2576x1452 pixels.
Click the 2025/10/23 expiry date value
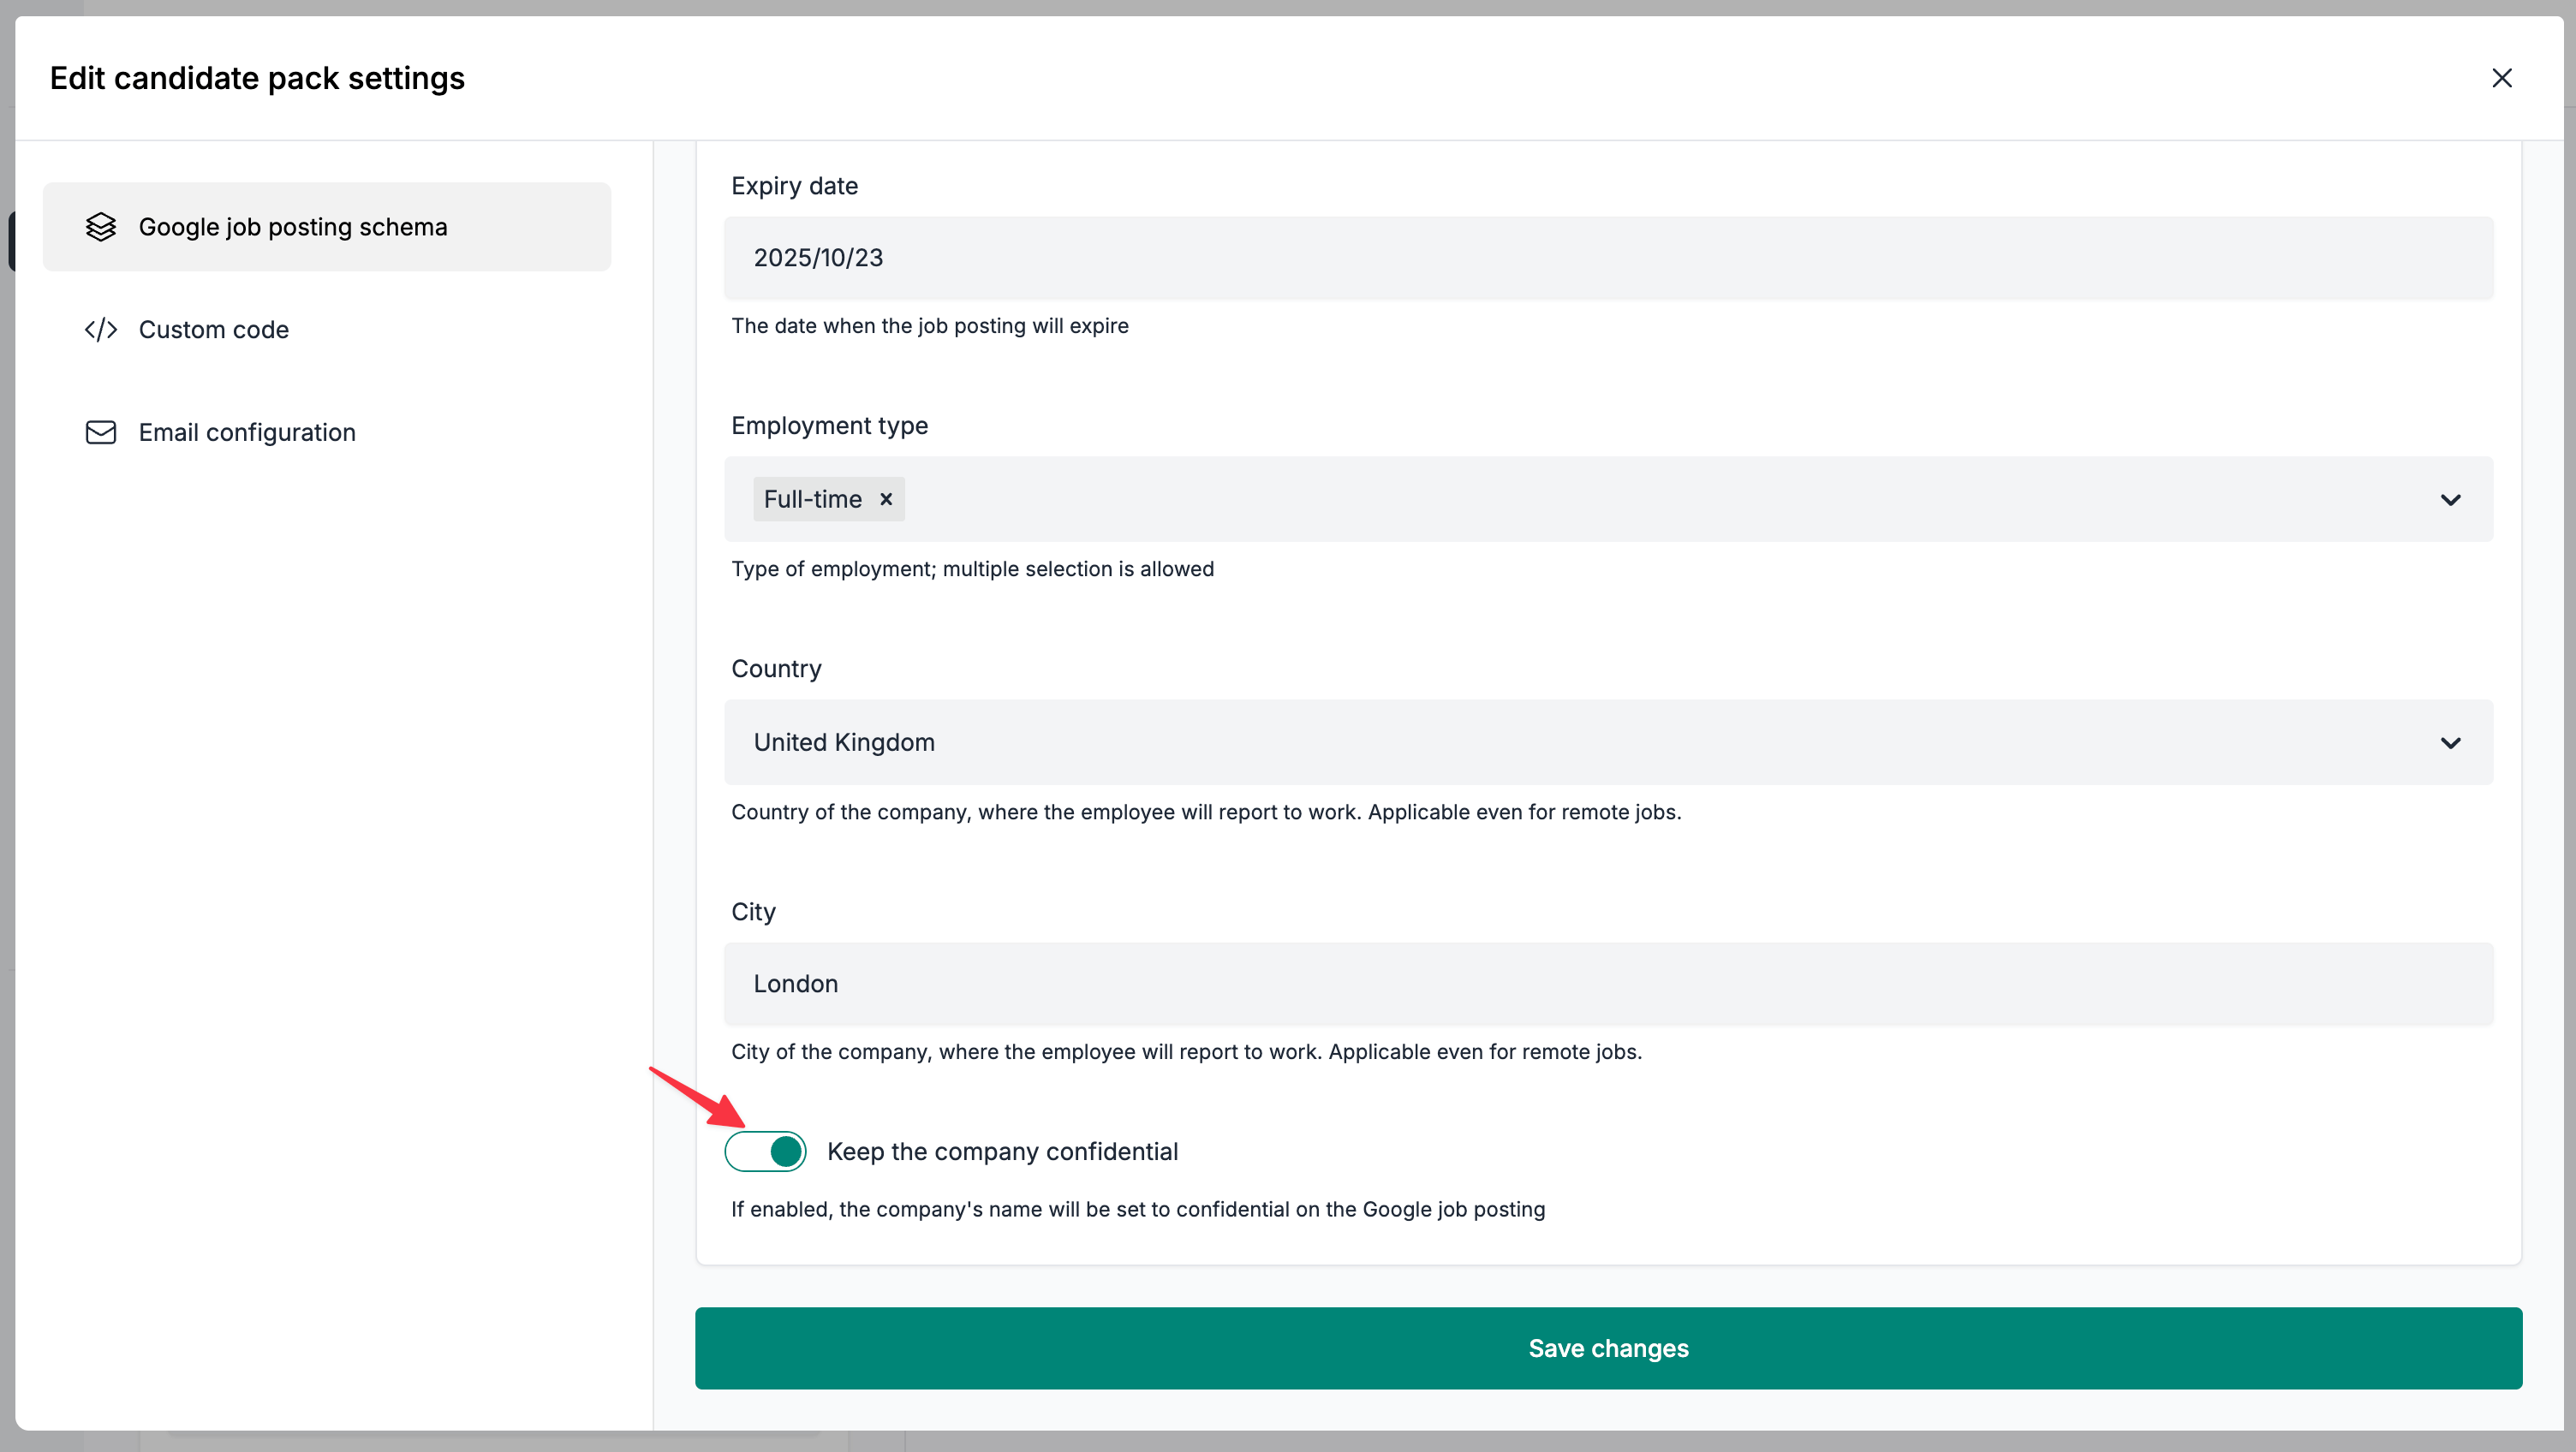[817, 257]
